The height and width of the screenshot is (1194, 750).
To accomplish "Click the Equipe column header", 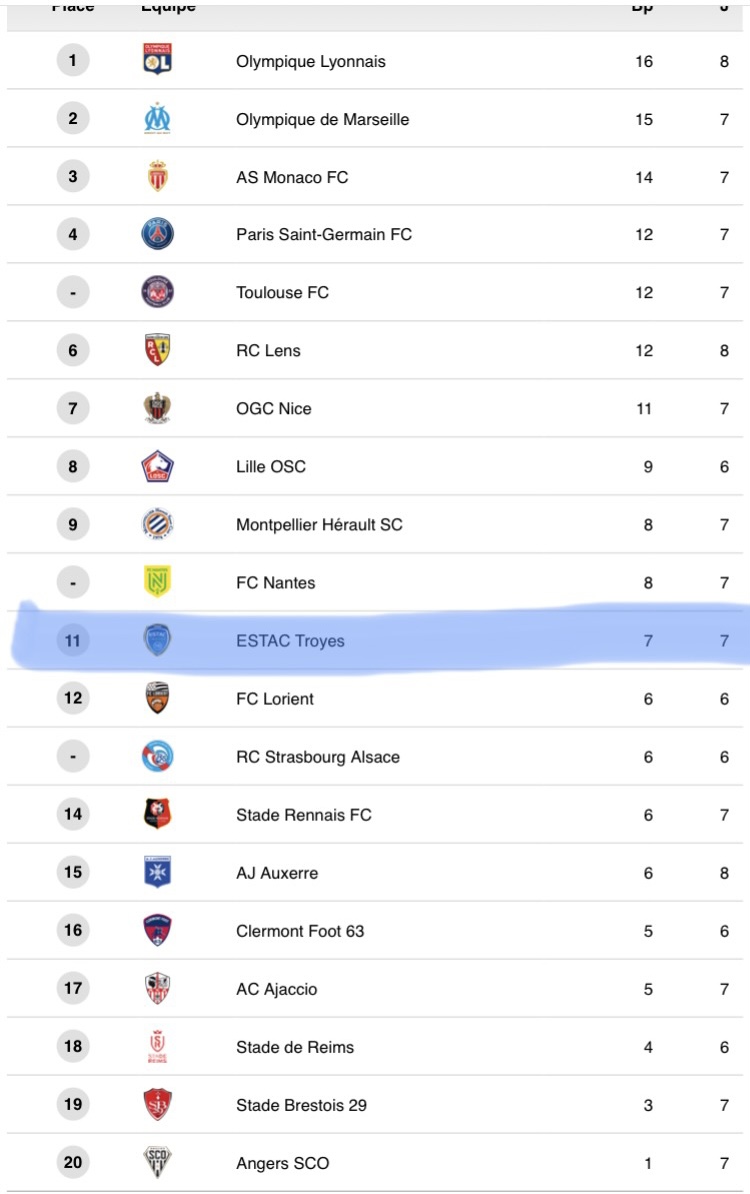I will (x=168, y=7).
